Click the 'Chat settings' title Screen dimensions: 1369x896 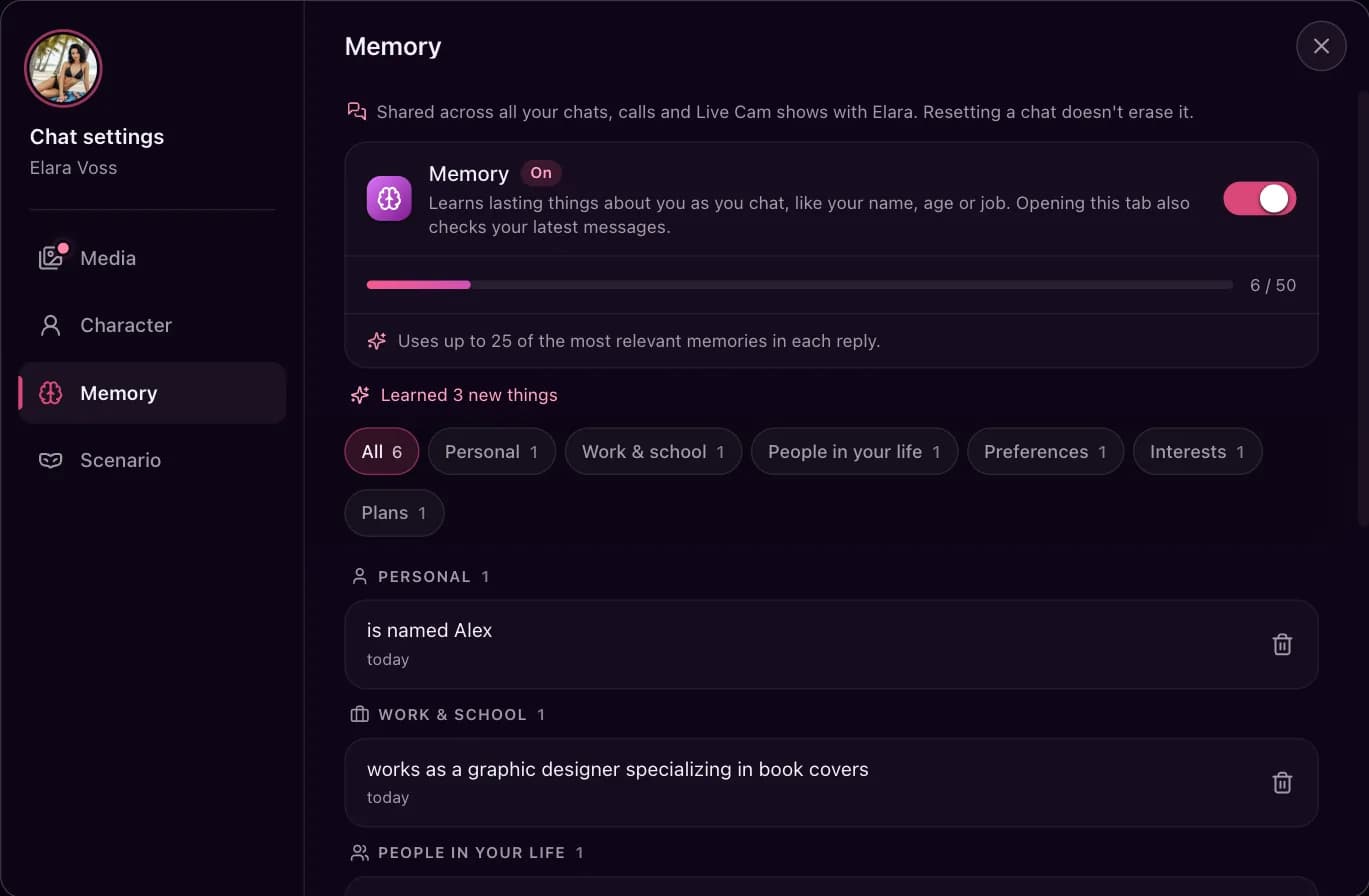(97, 137)
